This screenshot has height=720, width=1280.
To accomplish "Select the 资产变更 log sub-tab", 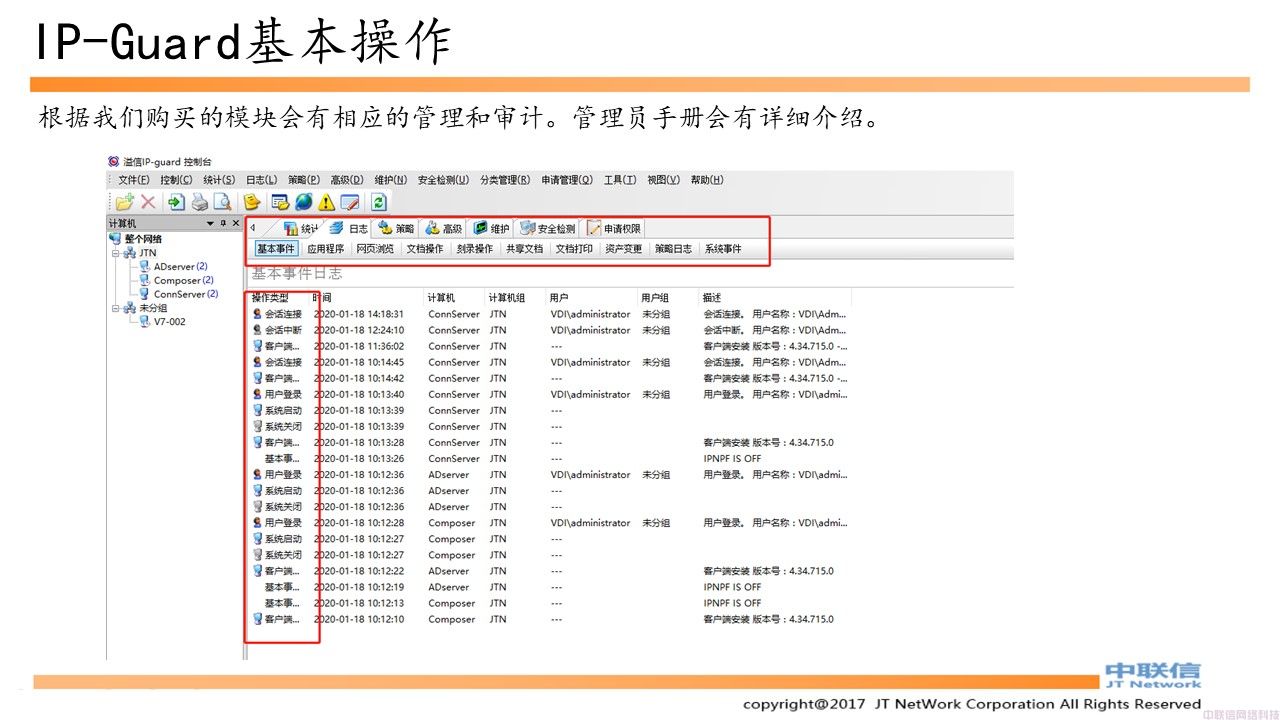I will pyautogui.click(x=624, y=249).
